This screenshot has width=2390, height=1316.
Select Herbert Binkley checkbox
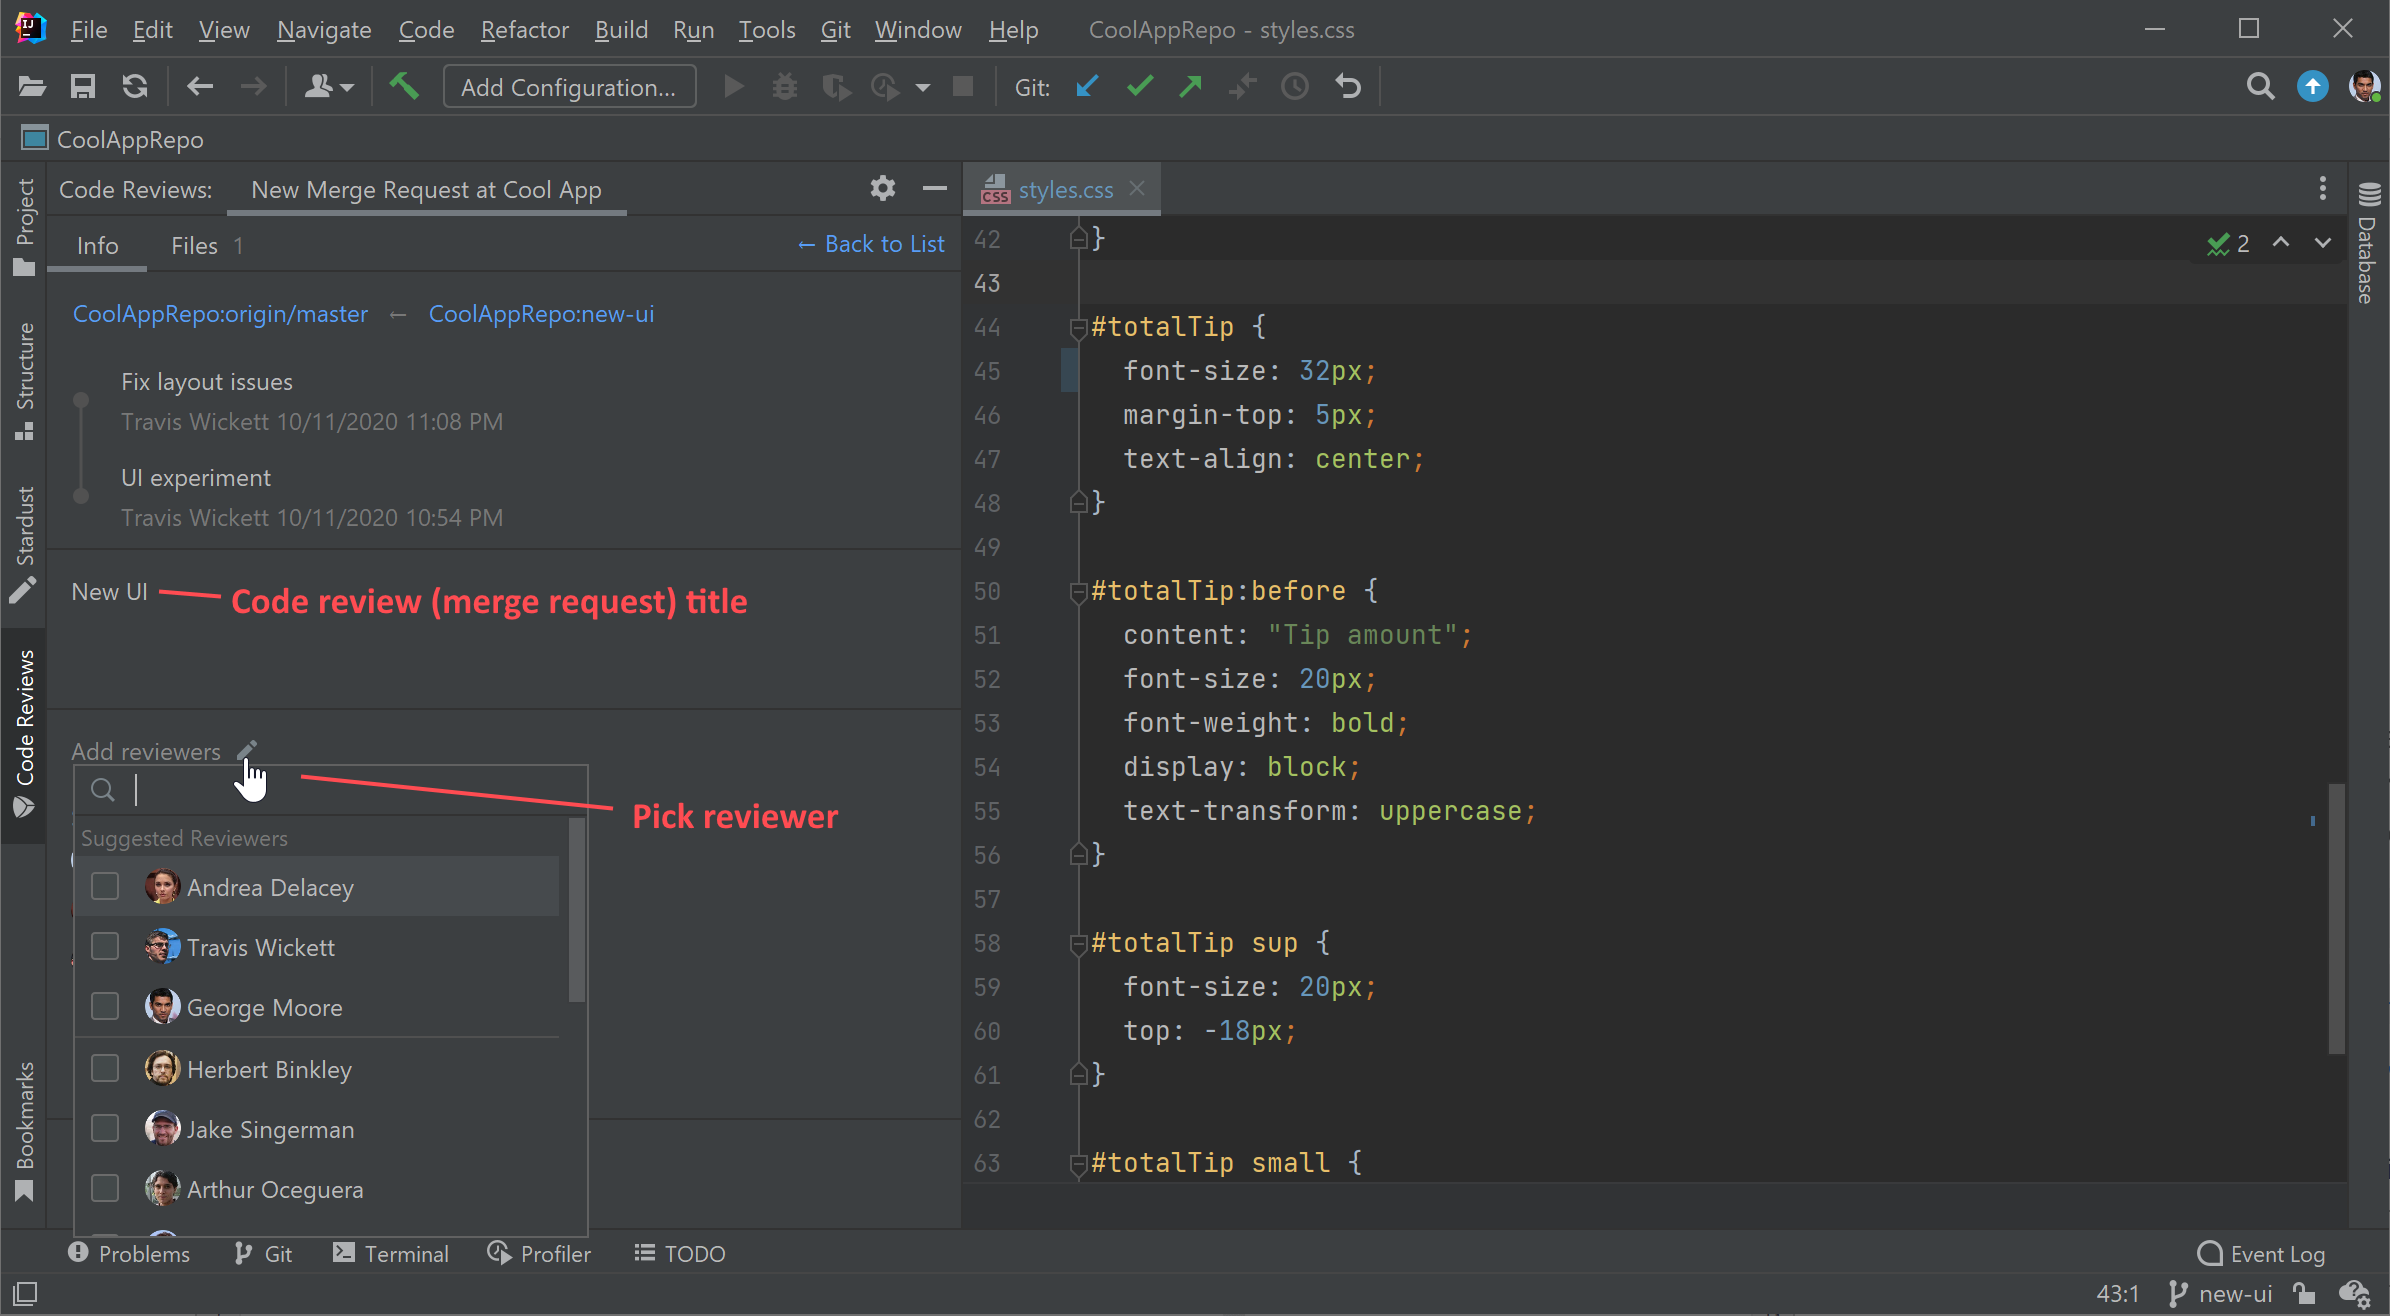coord(105,1069)
